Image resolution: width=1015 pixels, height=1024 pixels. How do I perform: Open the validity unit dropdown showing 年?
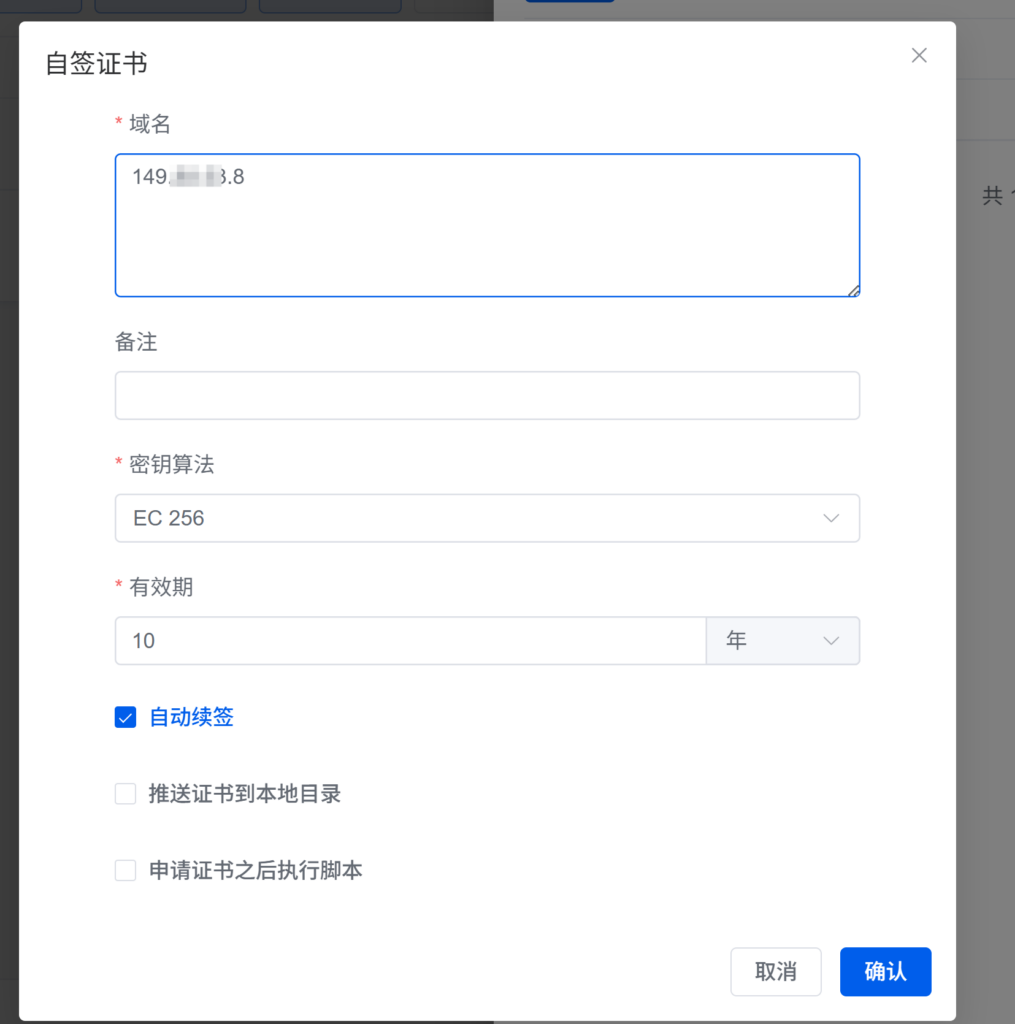(783, 641)
